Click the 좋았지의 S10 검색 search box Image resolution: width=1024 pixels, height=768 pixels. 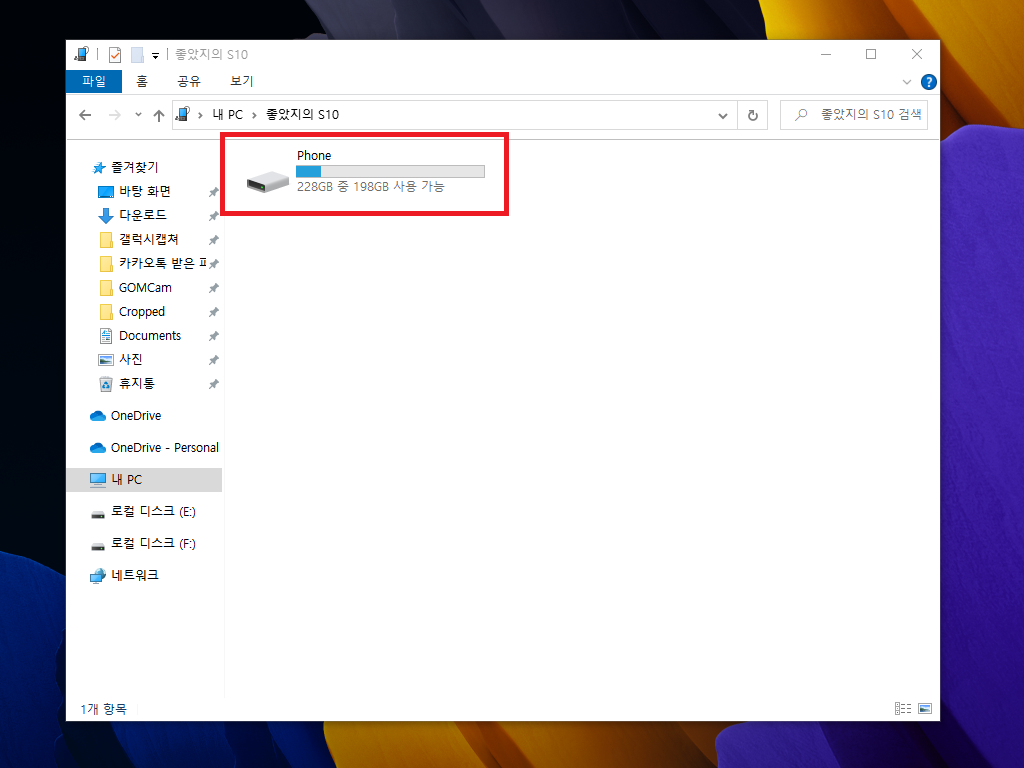click(x=854, y=115)
